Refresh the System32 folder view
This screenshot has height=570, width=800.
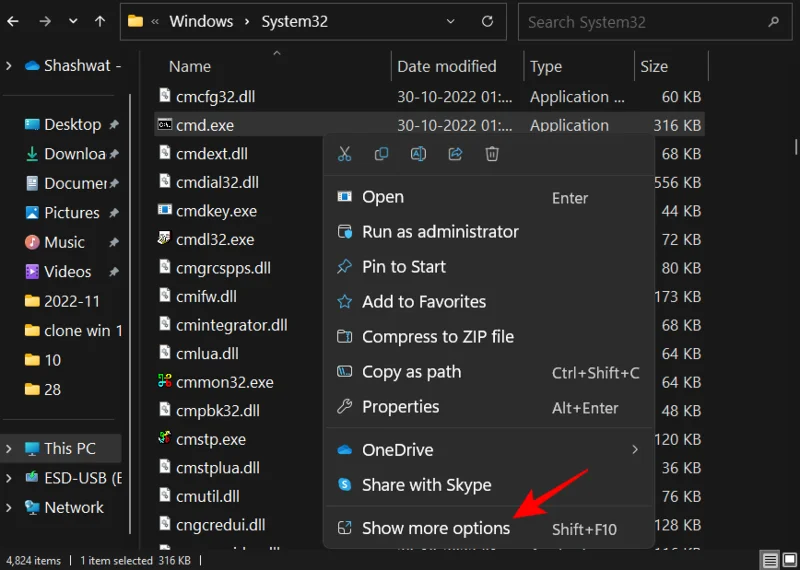(x=487, y=21)
